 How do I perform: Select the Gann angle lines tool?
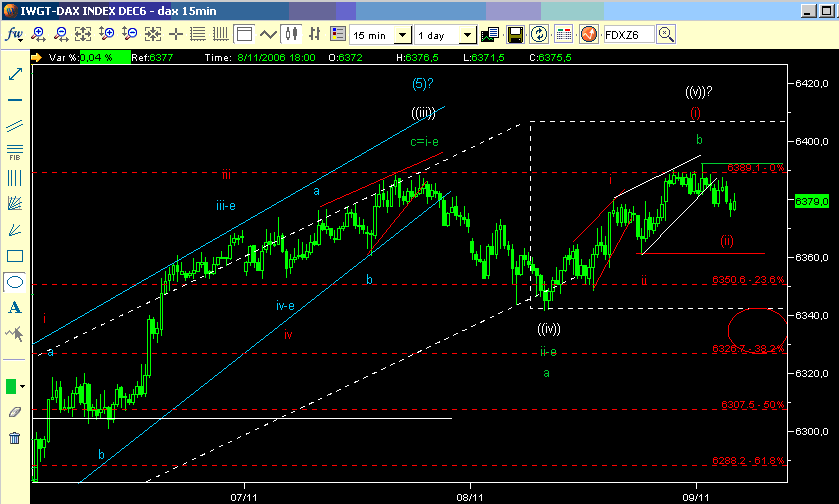coord(15,230)
